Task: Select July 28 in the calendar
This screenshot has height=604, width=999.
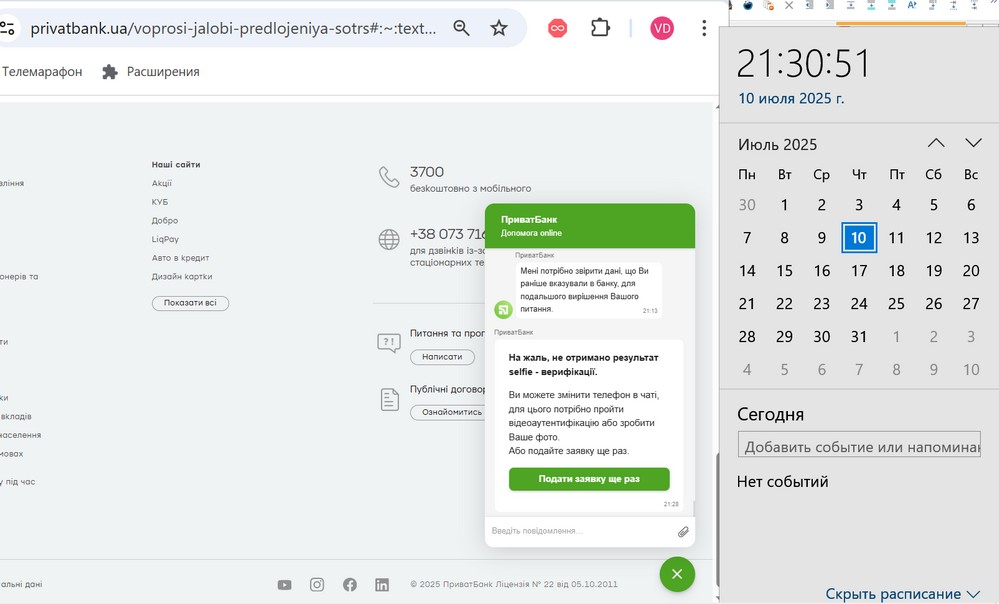Action: [x=747, y=336]
